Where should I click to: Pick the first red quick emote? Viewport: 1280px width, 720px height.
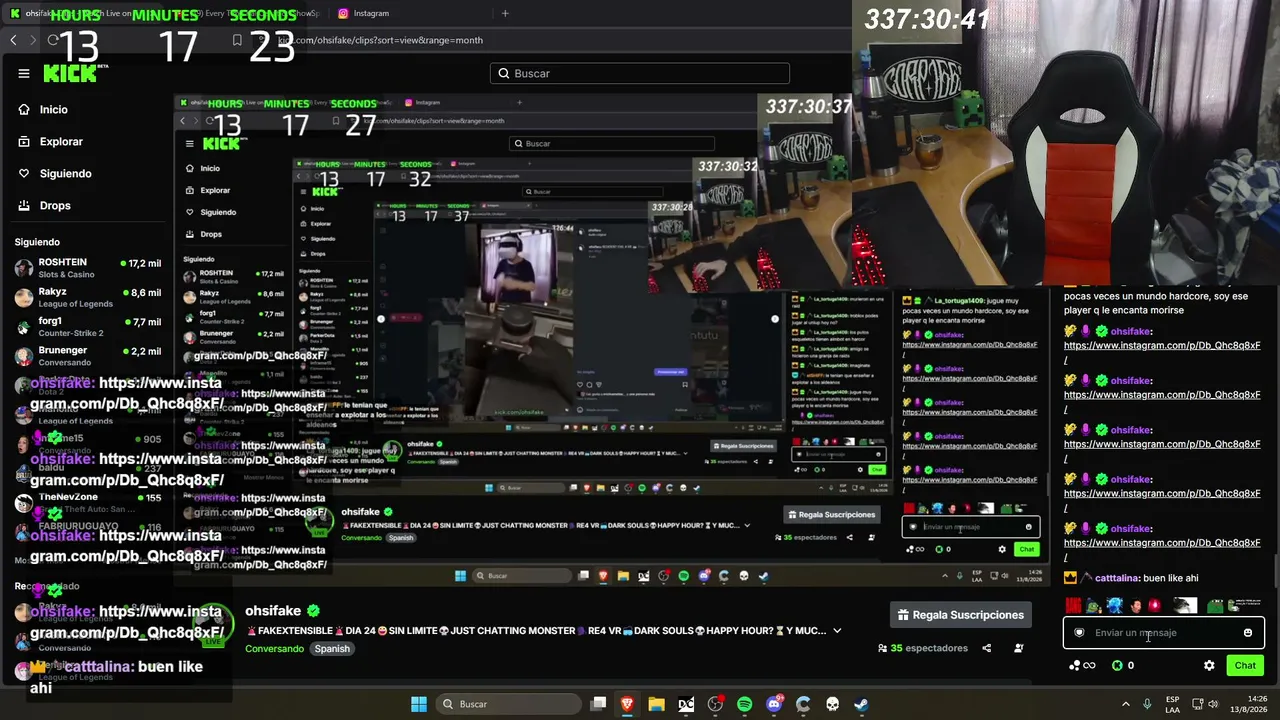click(1073, 606)
